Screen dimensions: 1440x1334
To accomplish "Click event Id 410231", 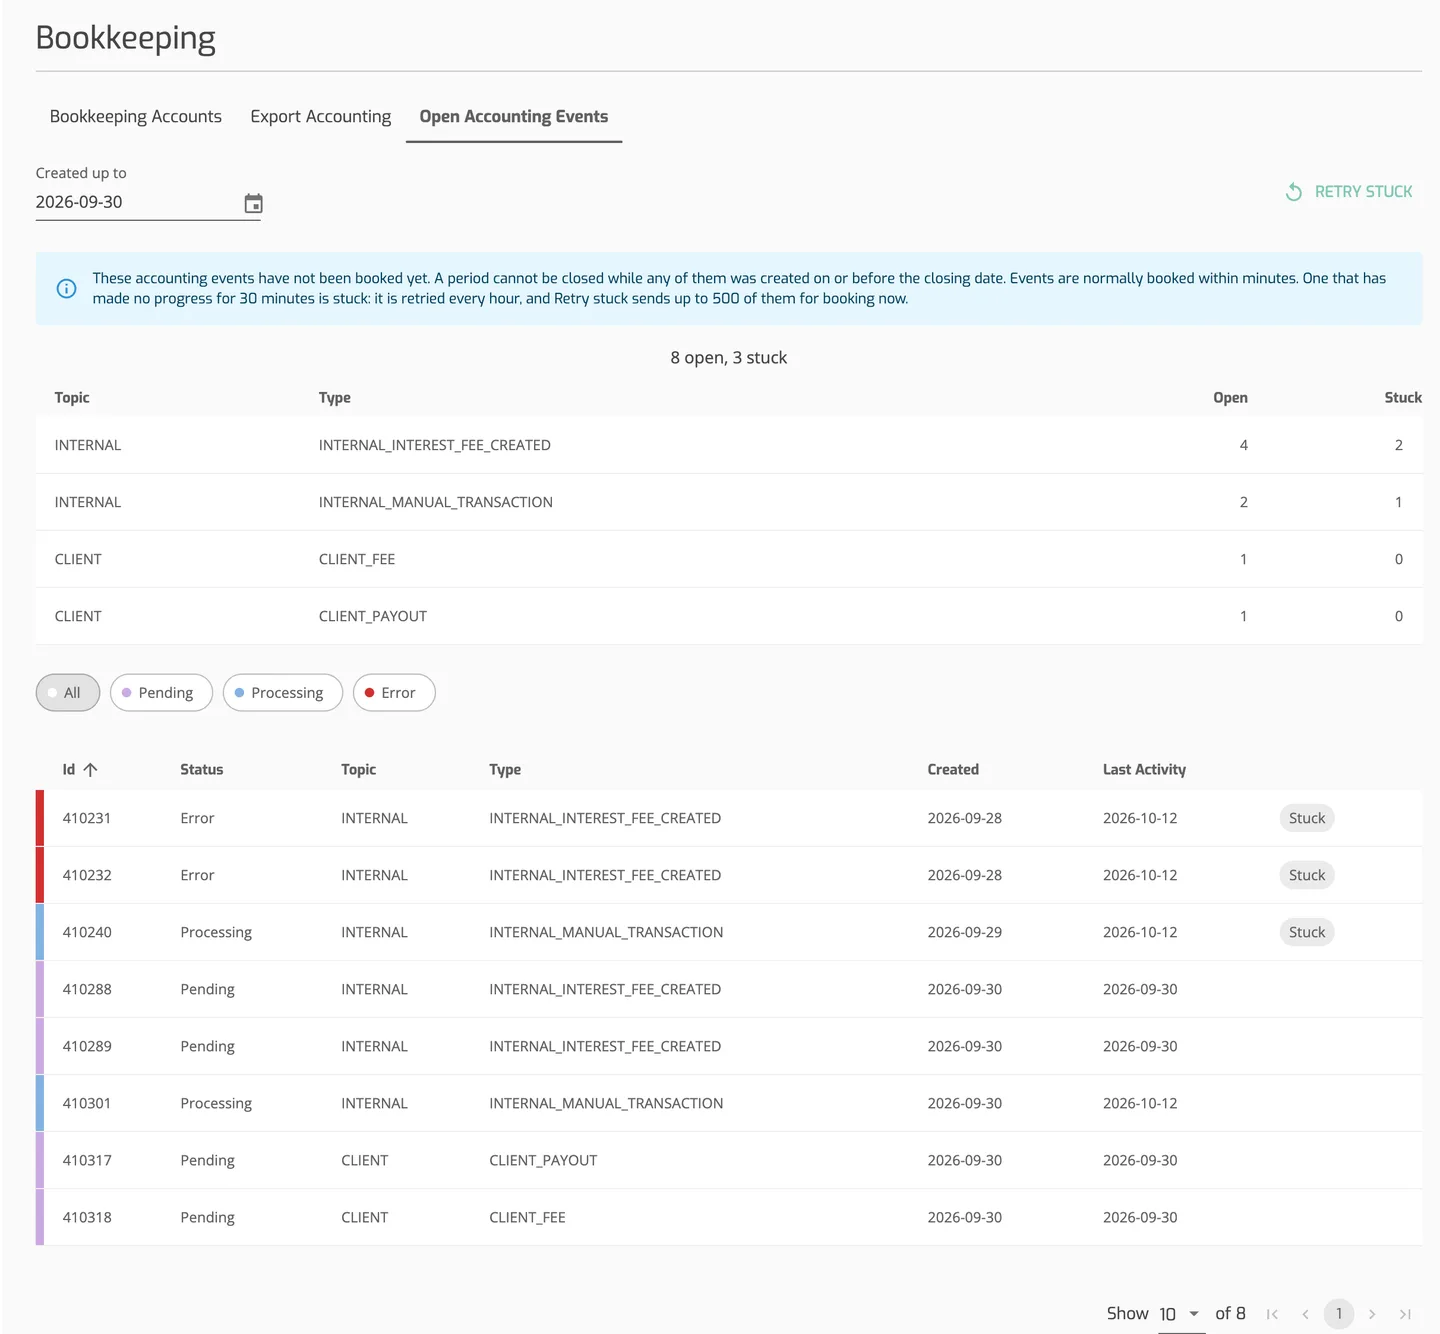I will pos(87,818).
